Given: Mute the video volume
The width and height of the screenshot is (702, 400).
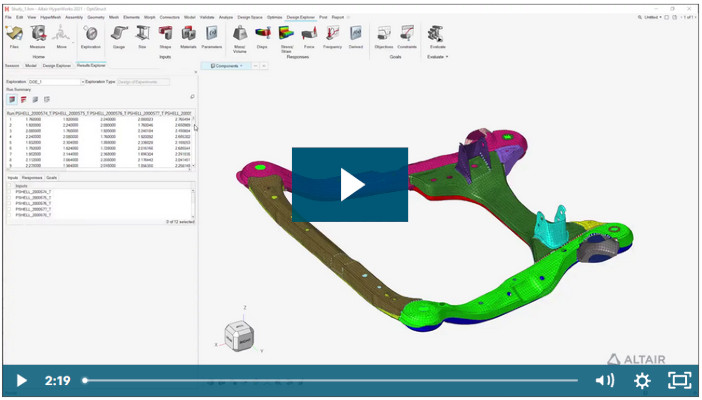Looking at the screenshot, I should coord(605,381).
